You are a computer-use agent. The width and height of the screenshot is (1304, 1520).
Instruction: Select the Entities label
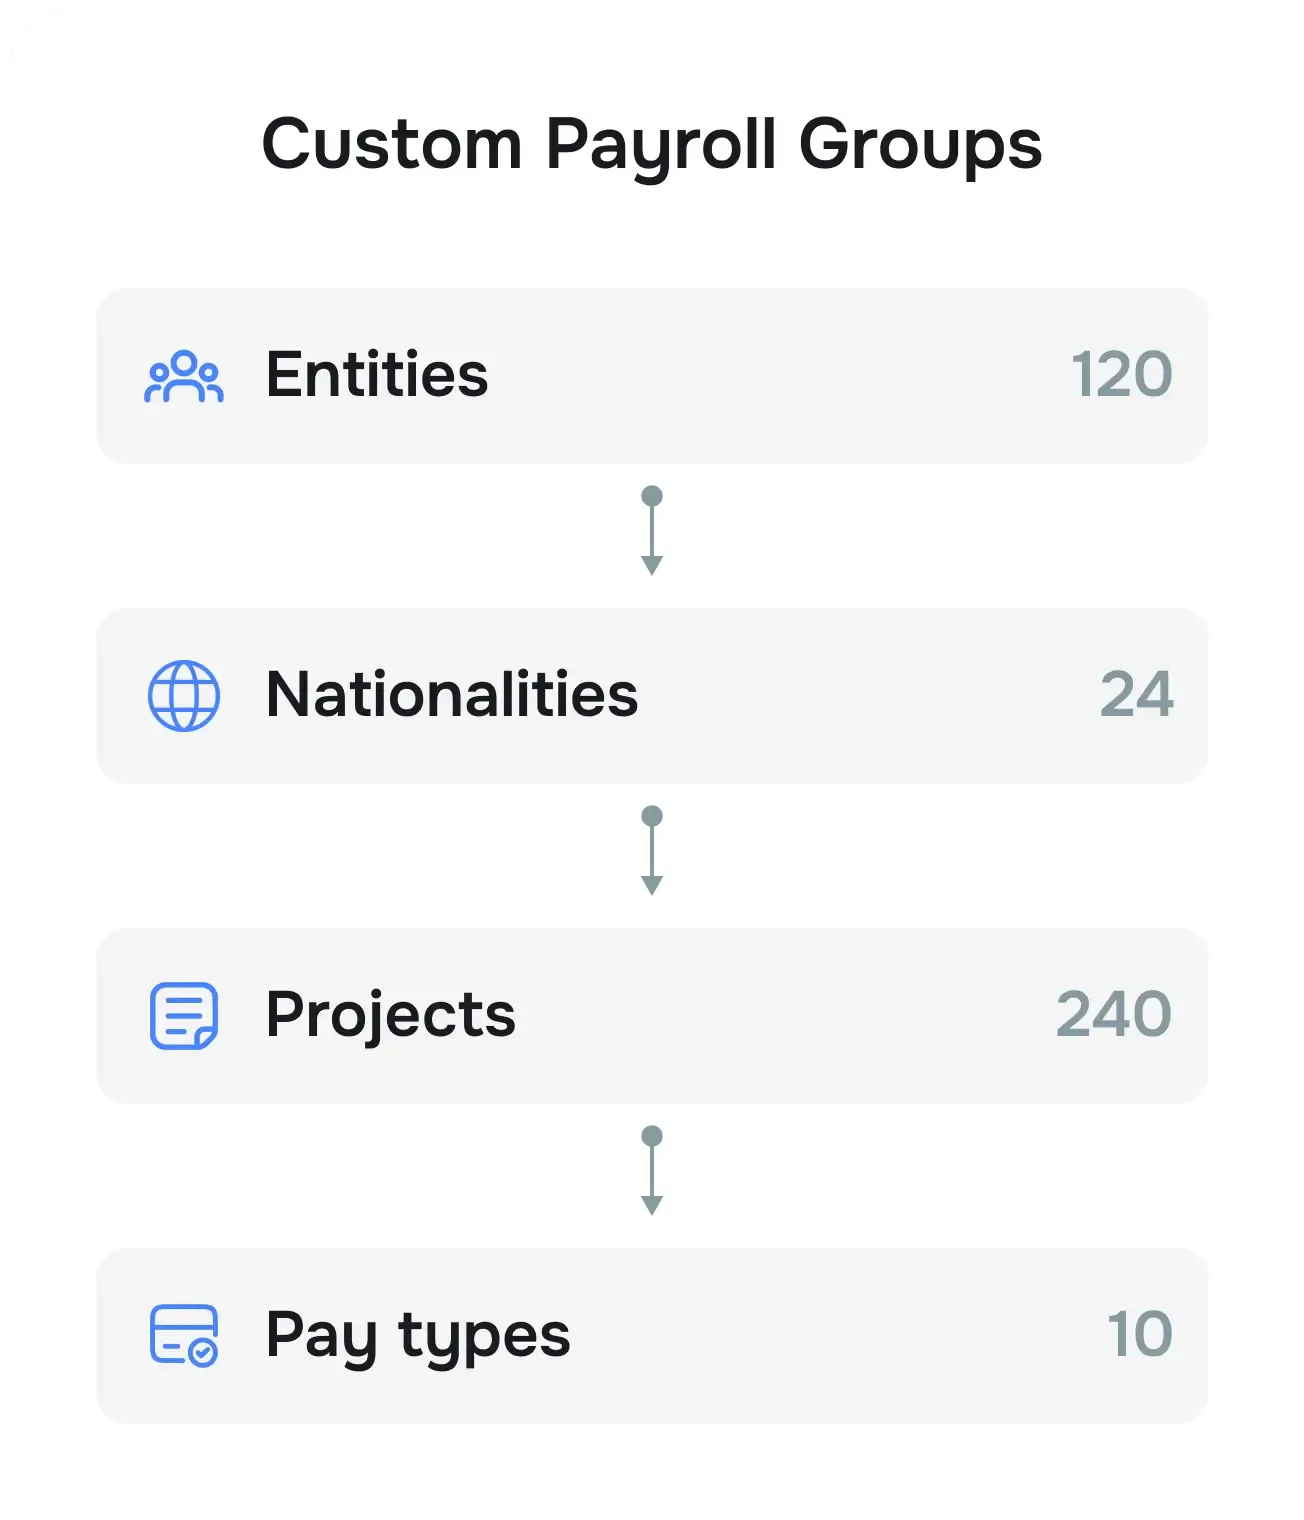tap(377, 375)
